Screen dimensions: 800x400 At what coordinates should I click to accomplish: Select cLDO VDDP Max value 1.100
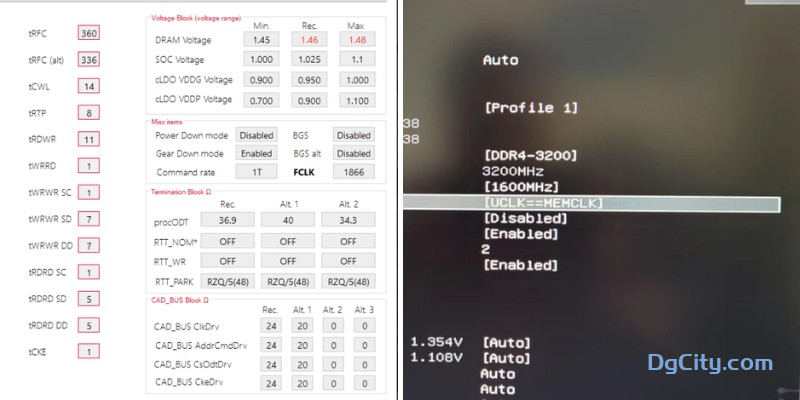[357, 100]
